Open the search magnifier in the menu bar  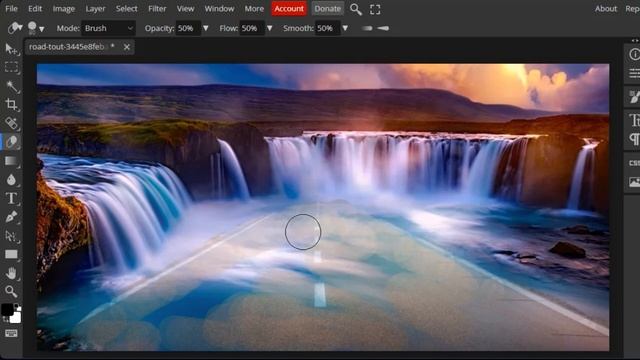[356, 9]
